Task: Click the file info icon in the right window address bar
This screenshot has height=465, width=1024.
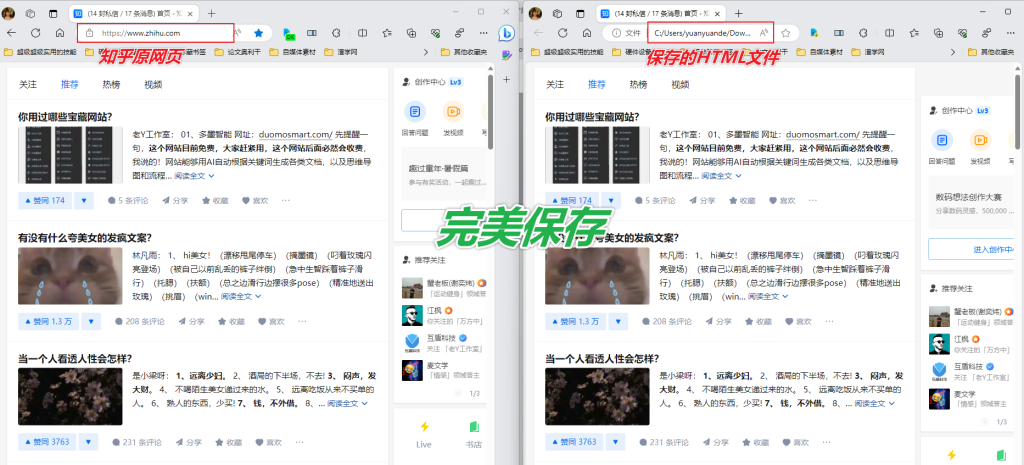Action: pos(615,33)
